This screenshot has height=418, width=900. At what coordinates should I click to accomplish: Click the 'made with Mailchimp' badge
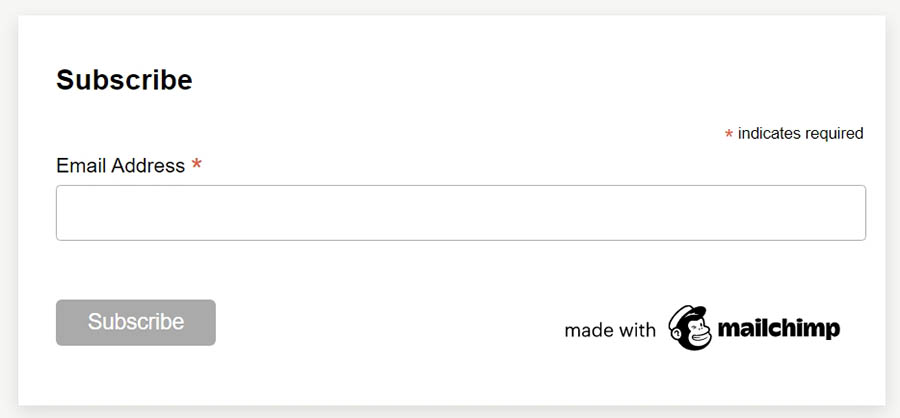coord(702,329)
